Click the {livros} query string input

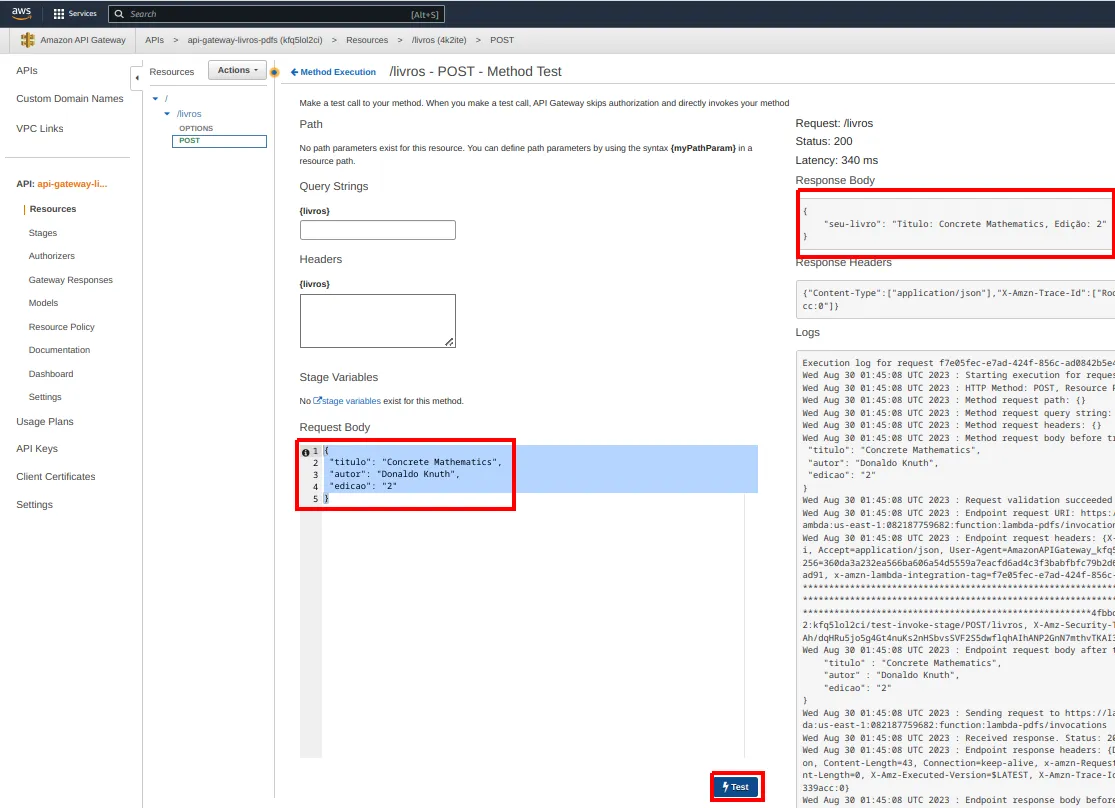click(378, 230)
